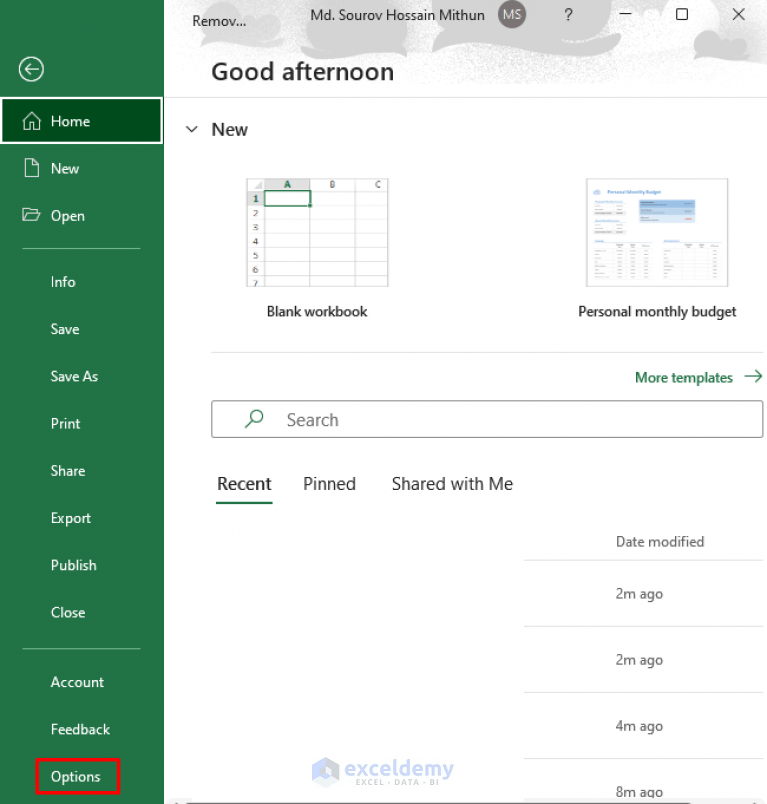
Task: Select Personal monthly budget template thumbnail
Action: tap(657, 232)
